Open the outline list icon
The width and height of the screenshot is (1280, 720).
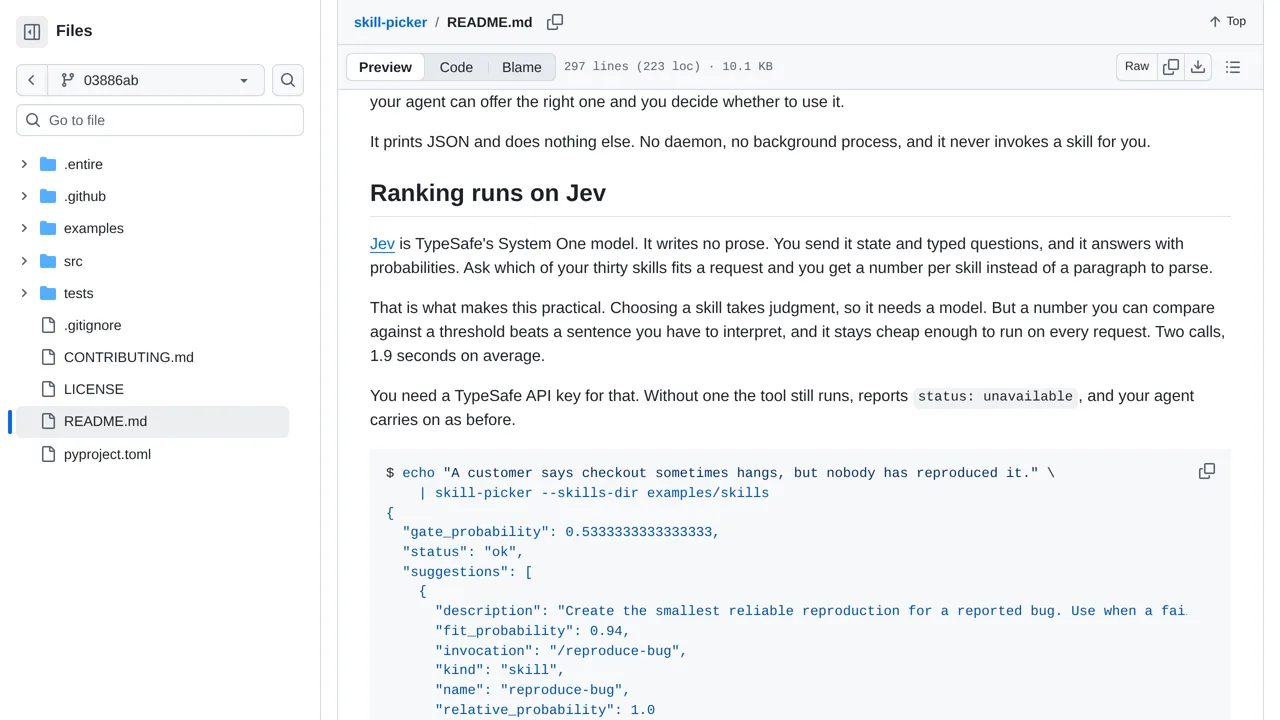pyautogui.click(x=1233, y=67)
